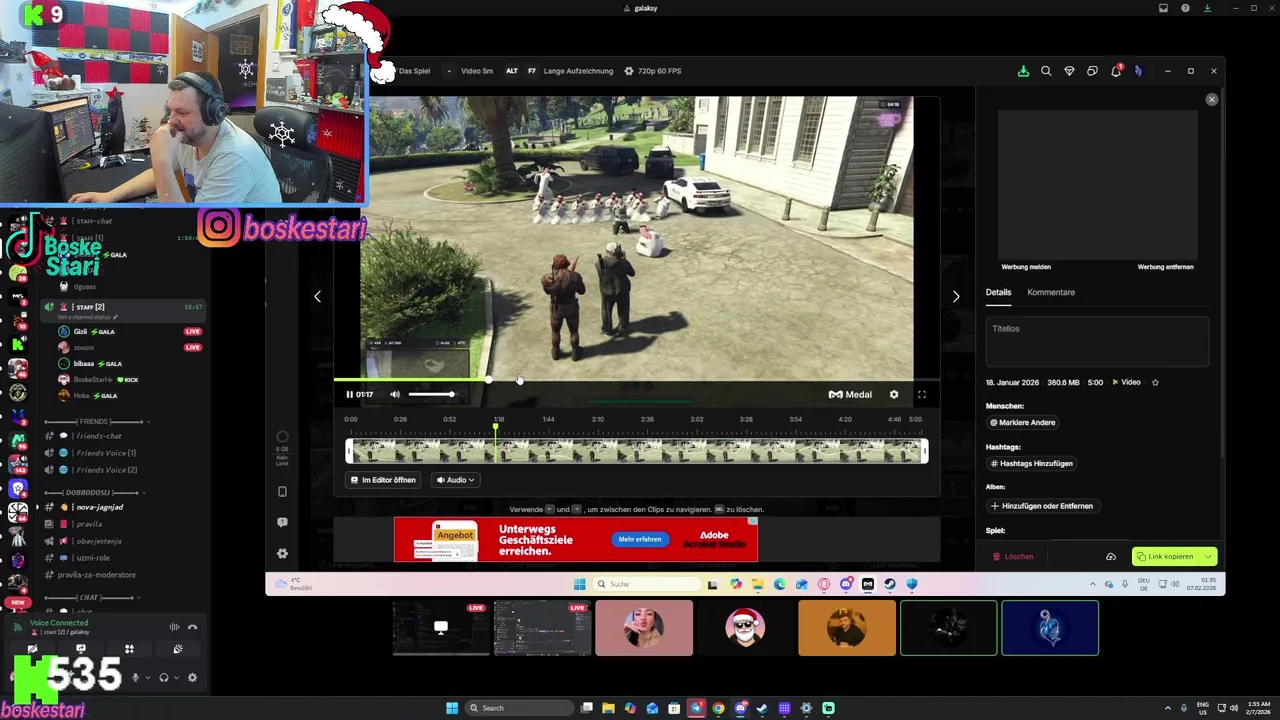The height and width of the screenshot is (720, 1280).
Task: Pause the clip playback
Action: click(349, 394)
